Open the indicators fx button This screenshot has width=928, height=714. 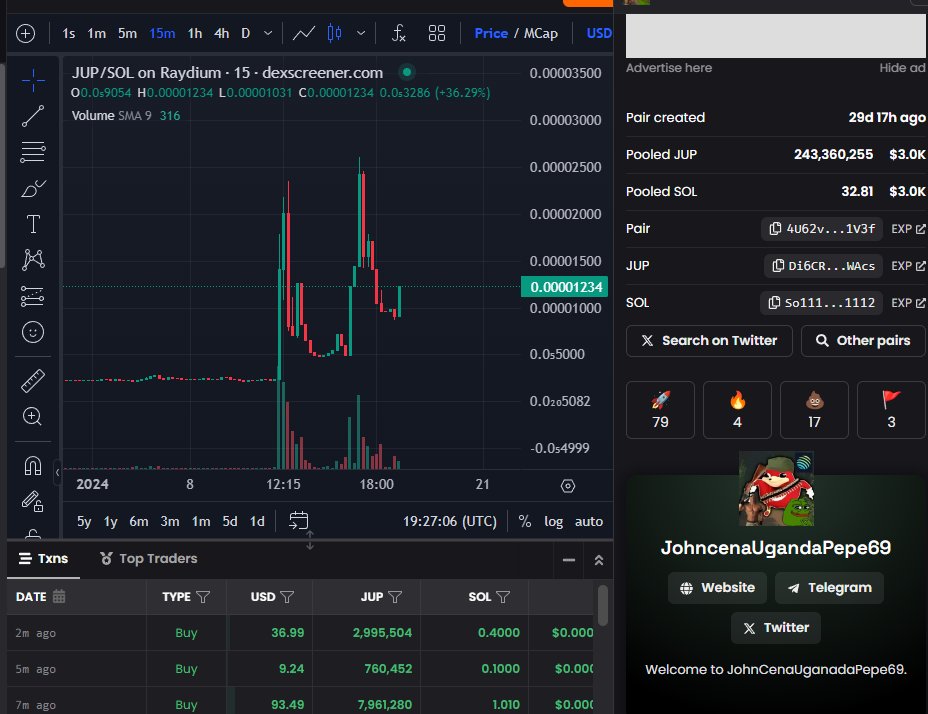399,33
